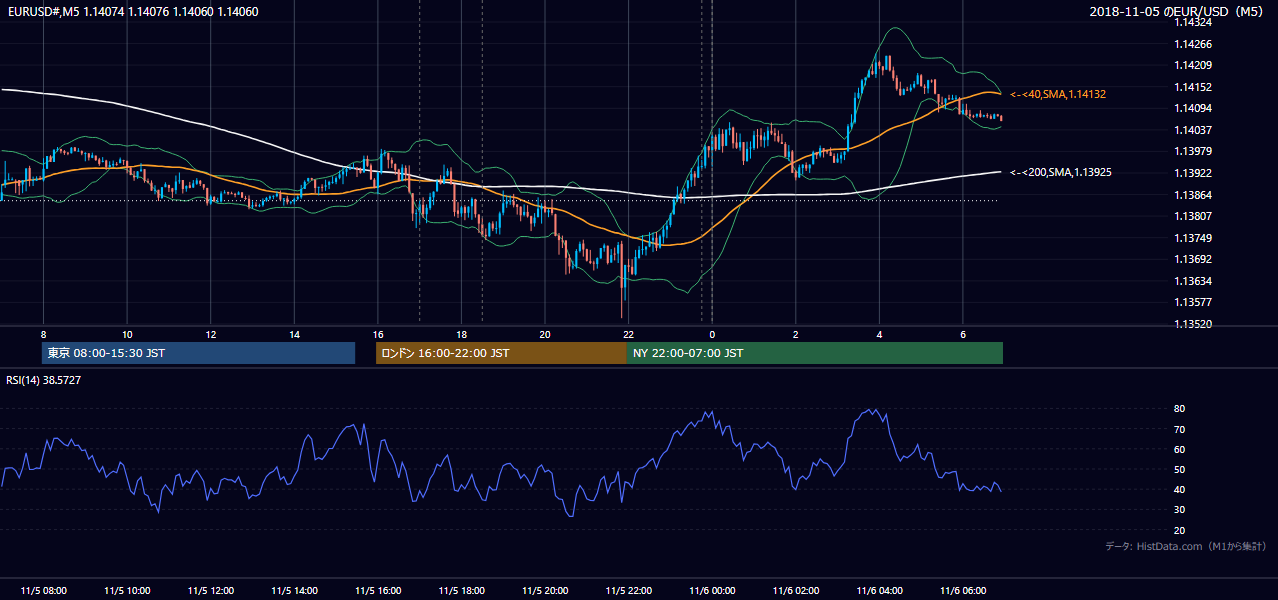1278x600 pixels.
Task: Click the 11/6 06:00 time axis label
Action: (x=962, y=591)
